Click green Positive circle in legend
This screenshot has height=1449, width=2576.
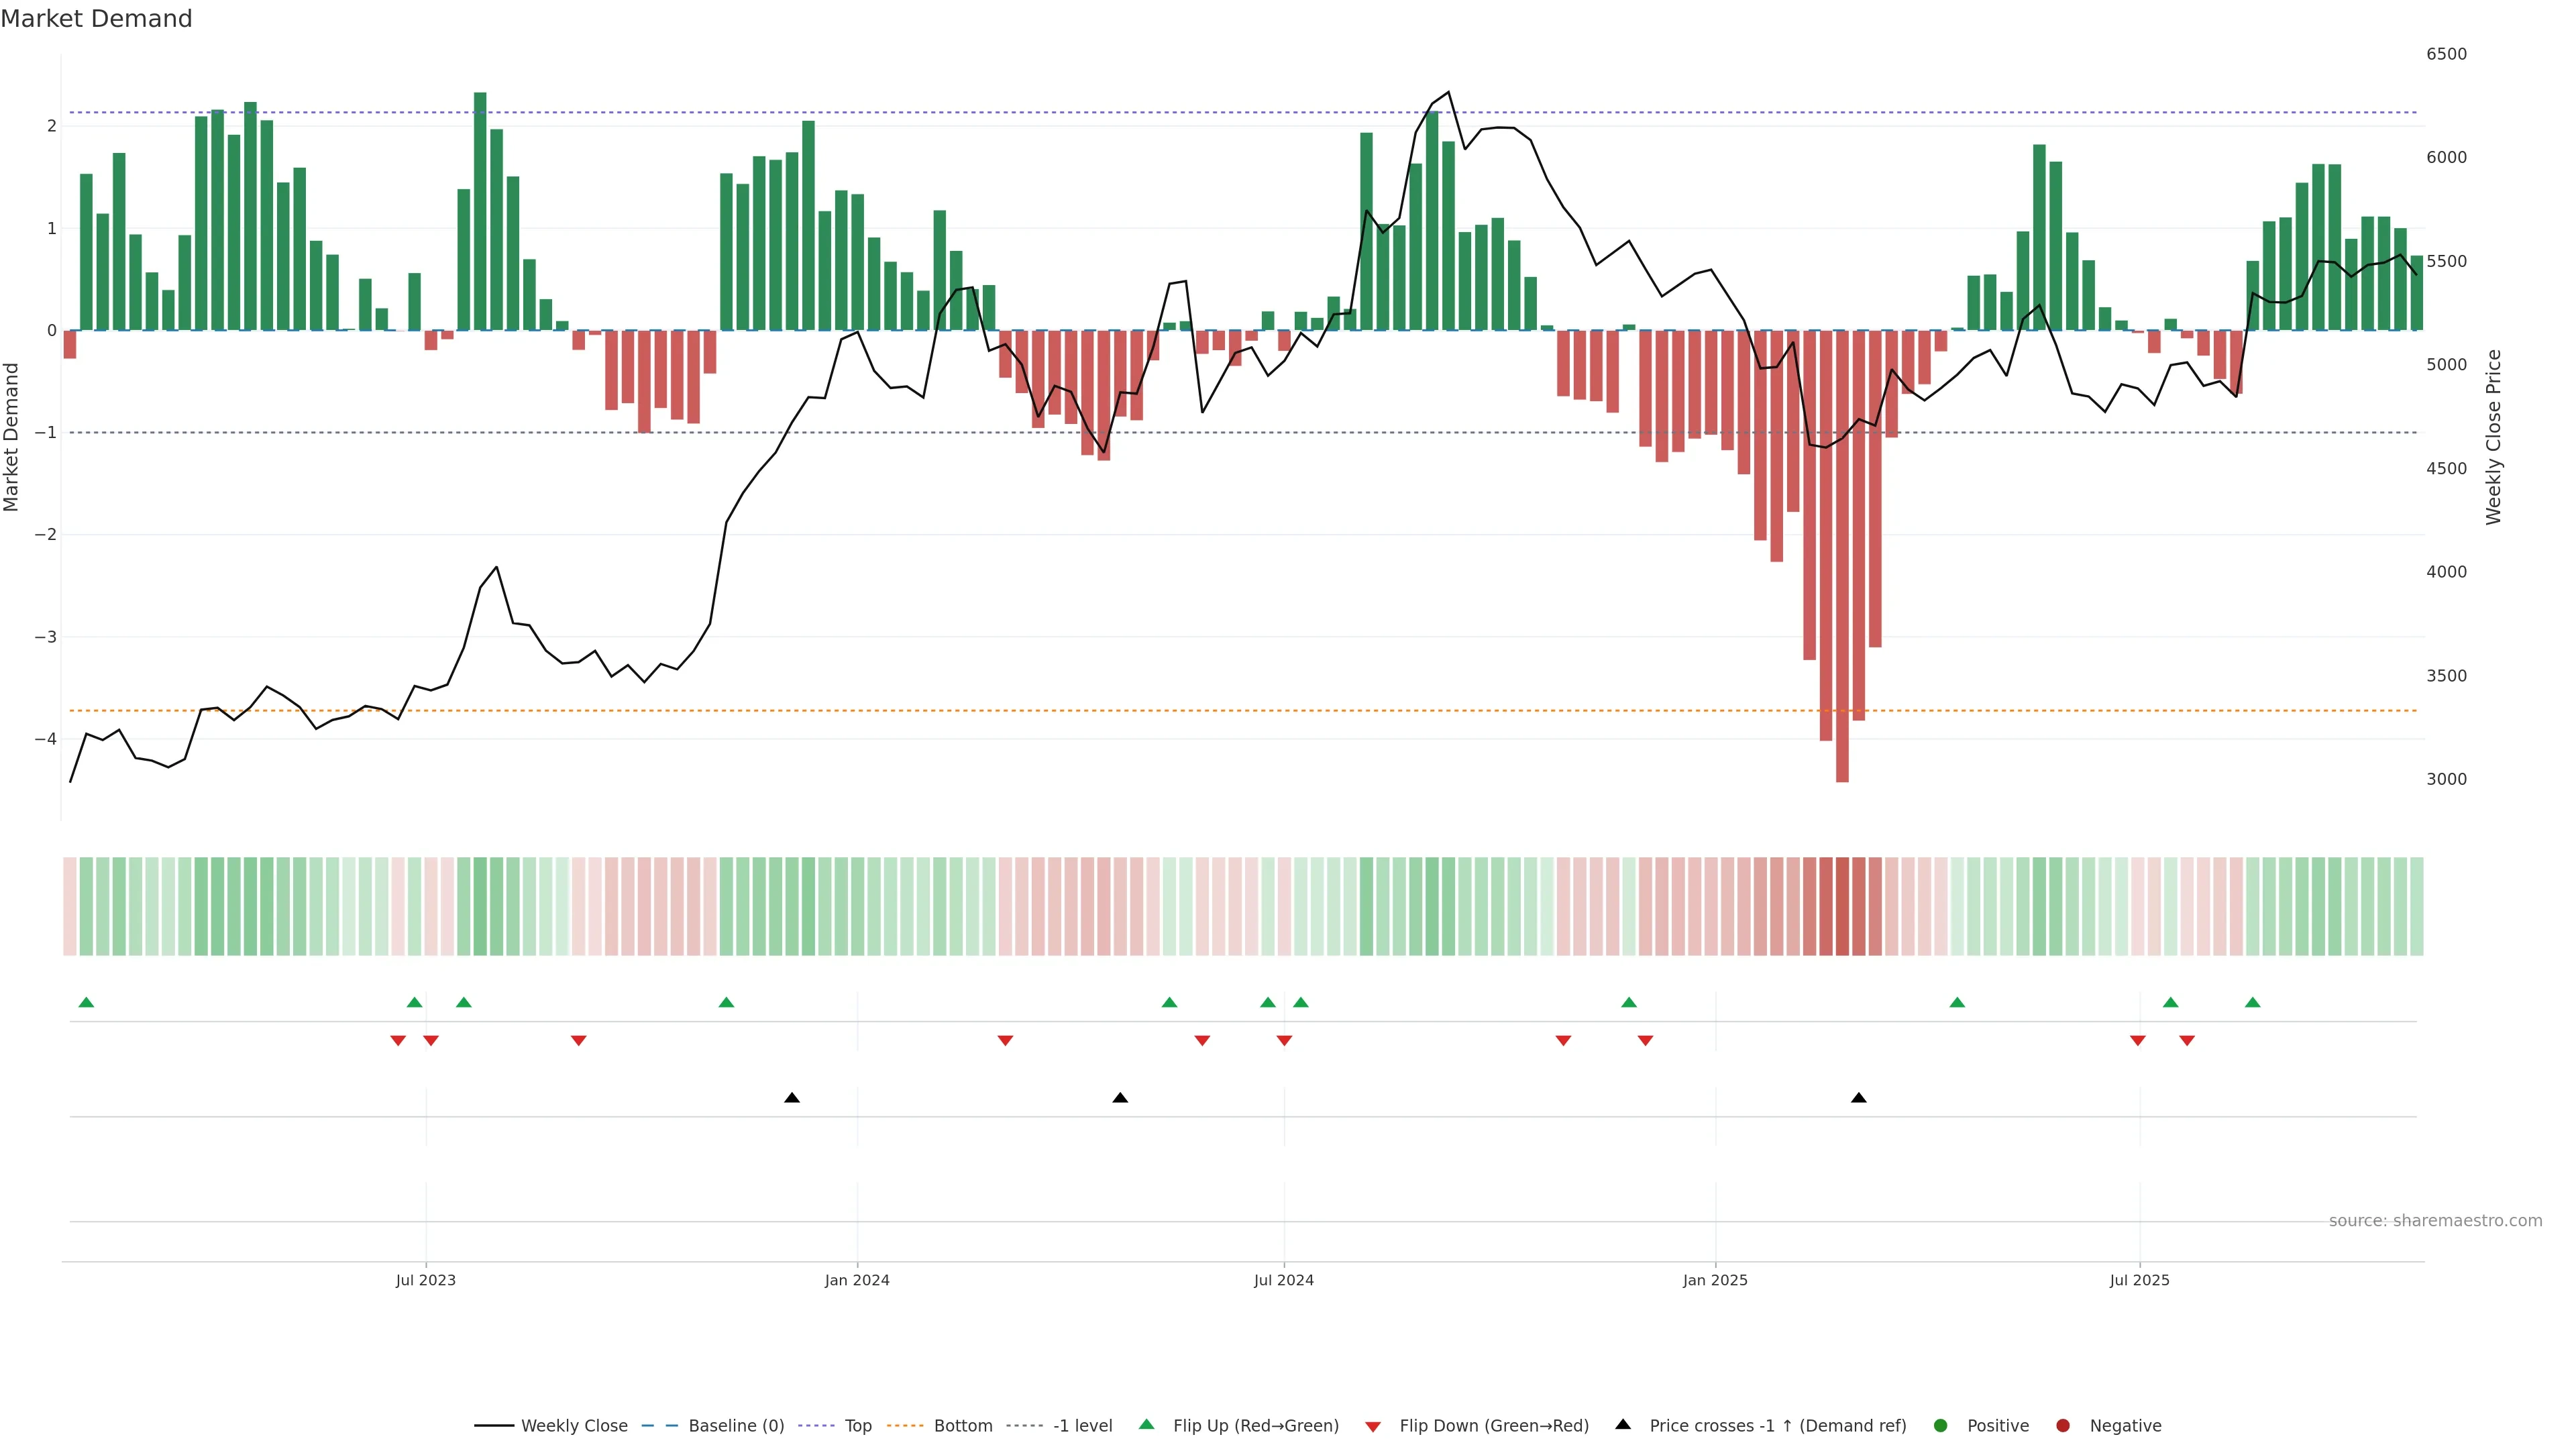1941,1426
